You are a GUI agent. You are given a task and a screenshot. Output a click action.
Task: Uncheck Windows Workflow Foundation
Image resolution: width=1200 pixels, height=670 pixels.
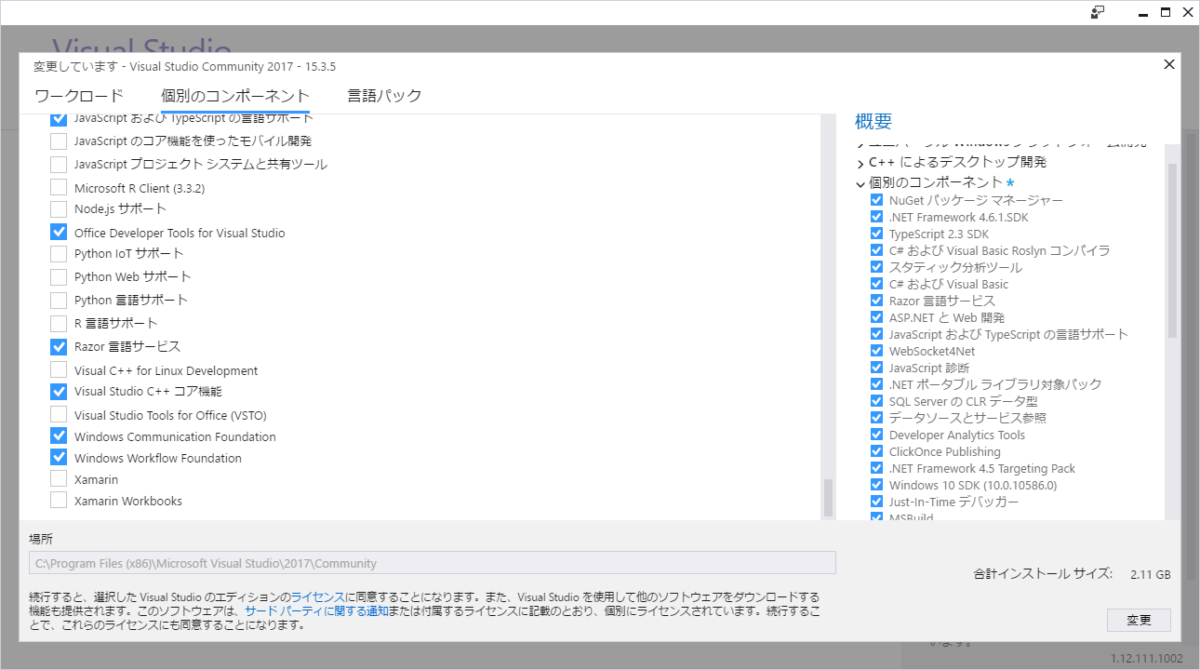click(58, 458)
